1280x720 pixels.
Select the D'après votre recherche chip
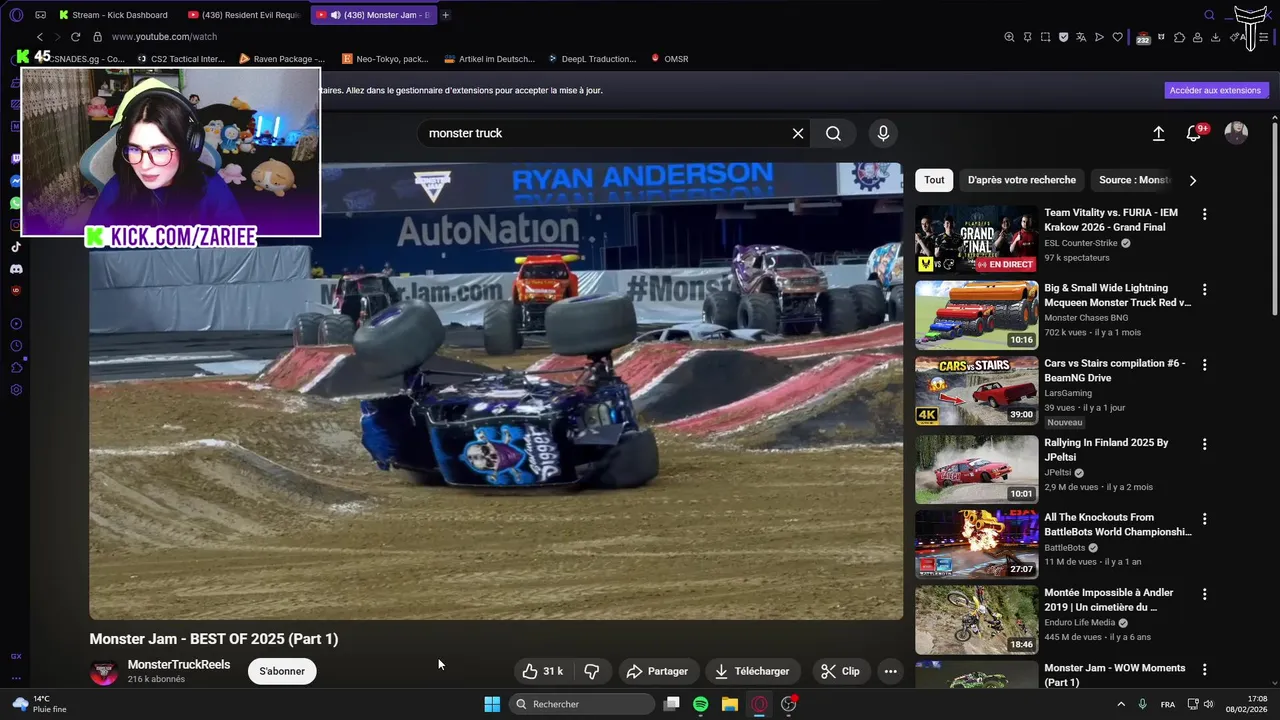coord(1022,180)
